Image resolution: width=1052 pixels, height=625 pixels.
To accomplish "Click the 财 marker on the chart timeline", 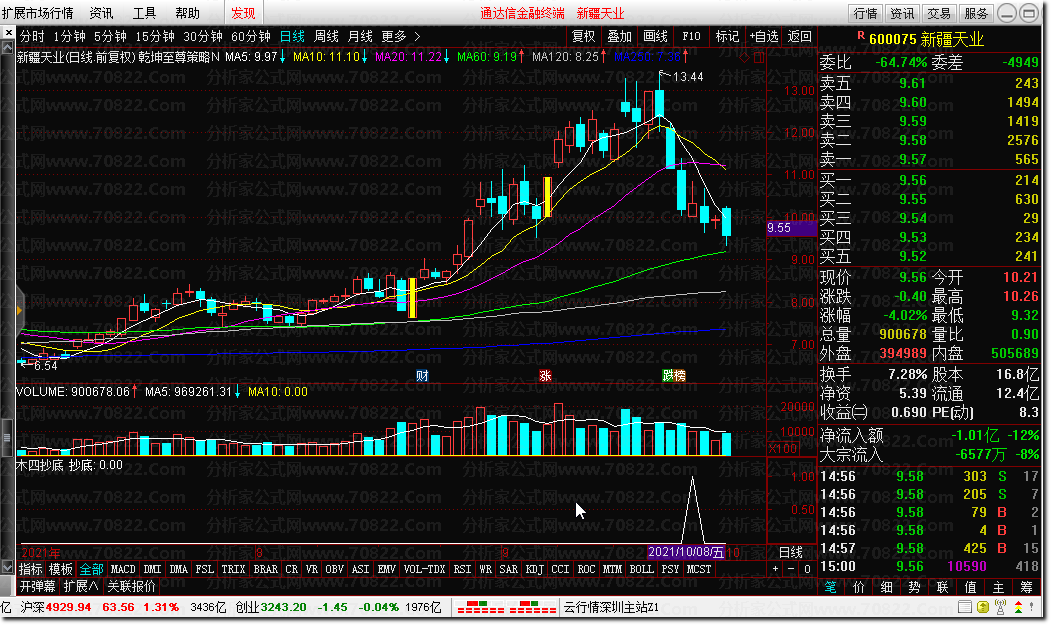I will pyautogui.click(x=422, y=376).
